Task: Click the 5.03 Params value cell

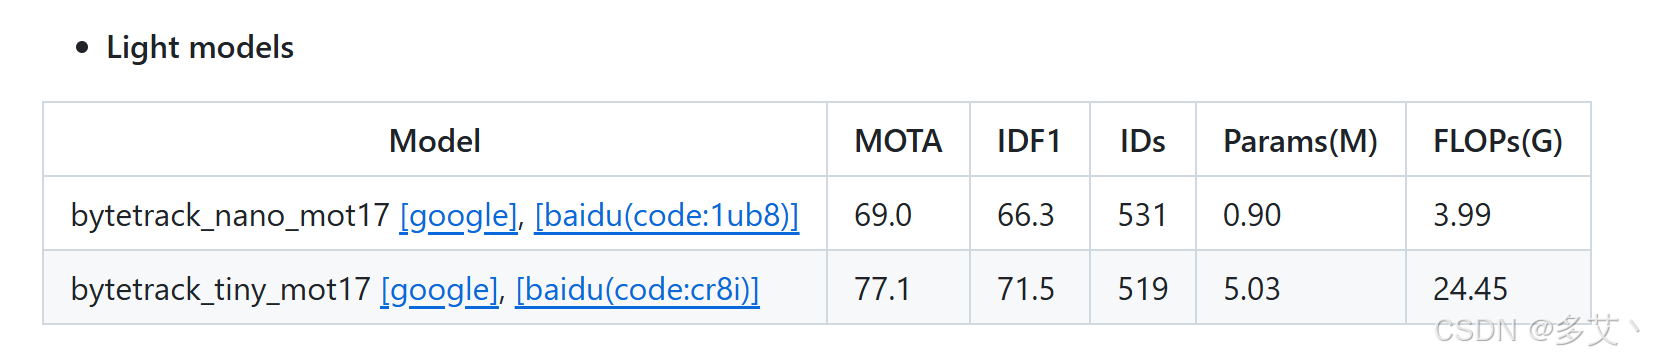Action: tap(1252, 289)
